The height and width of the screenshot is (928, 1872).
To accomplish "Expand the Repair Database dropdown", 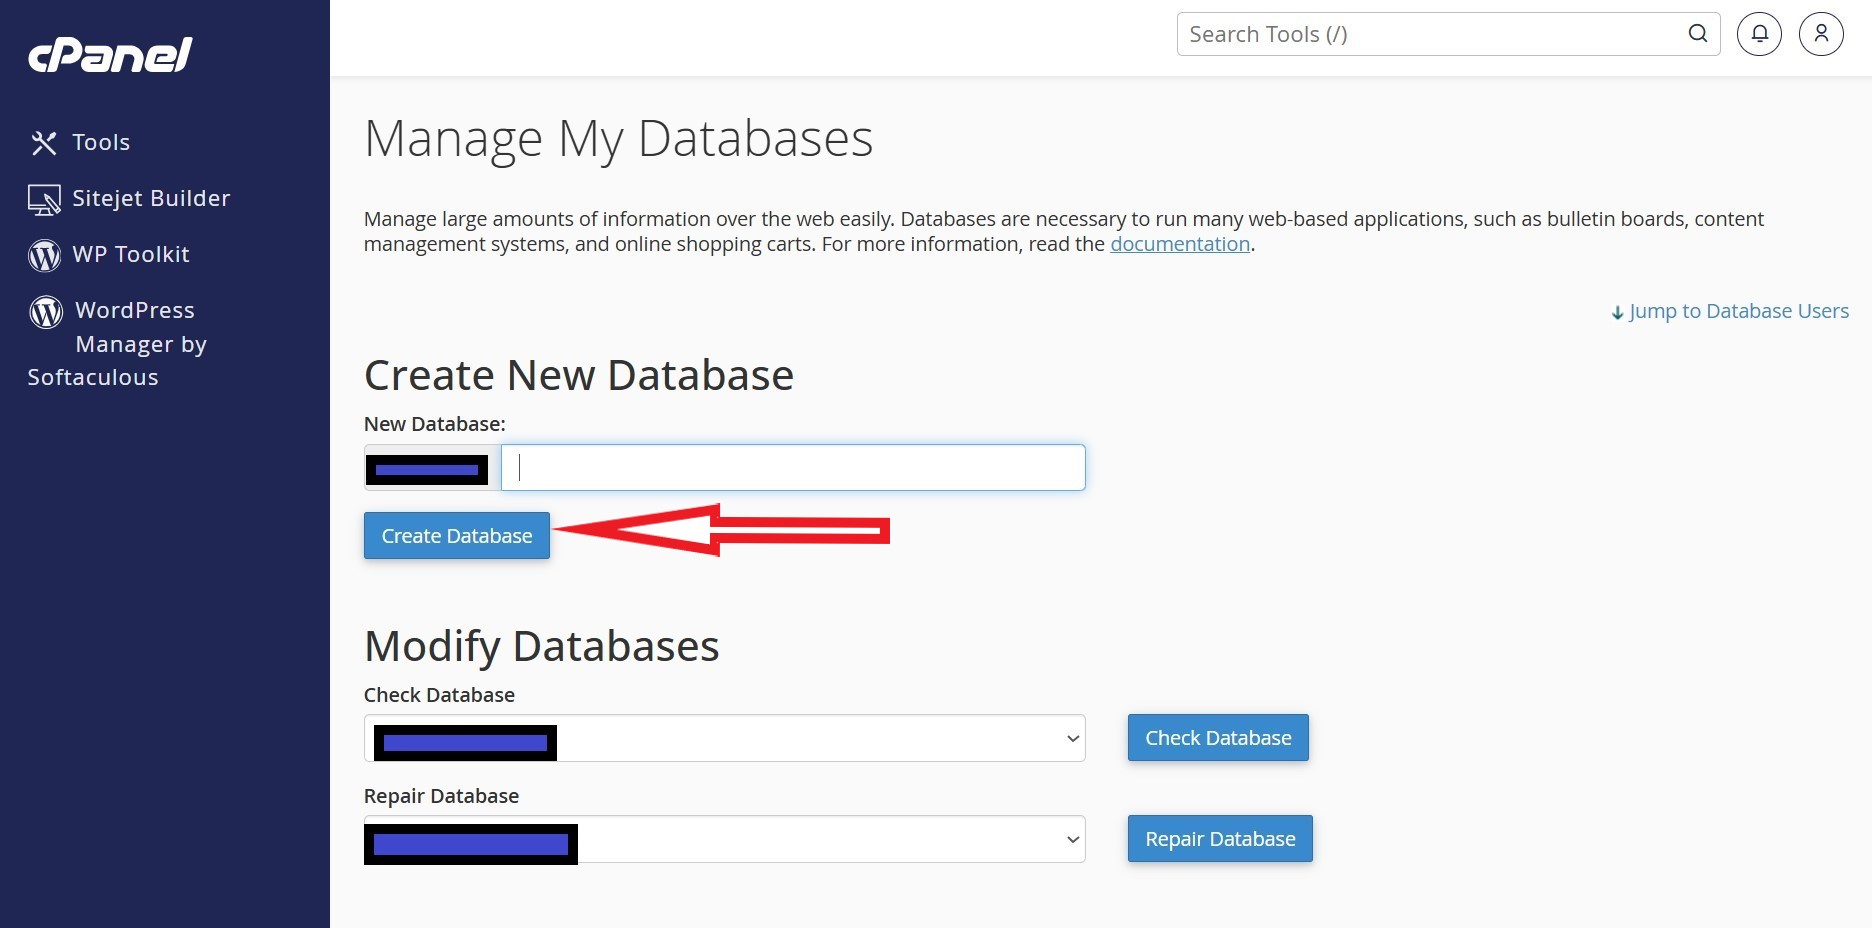I will pos(1072,840).
